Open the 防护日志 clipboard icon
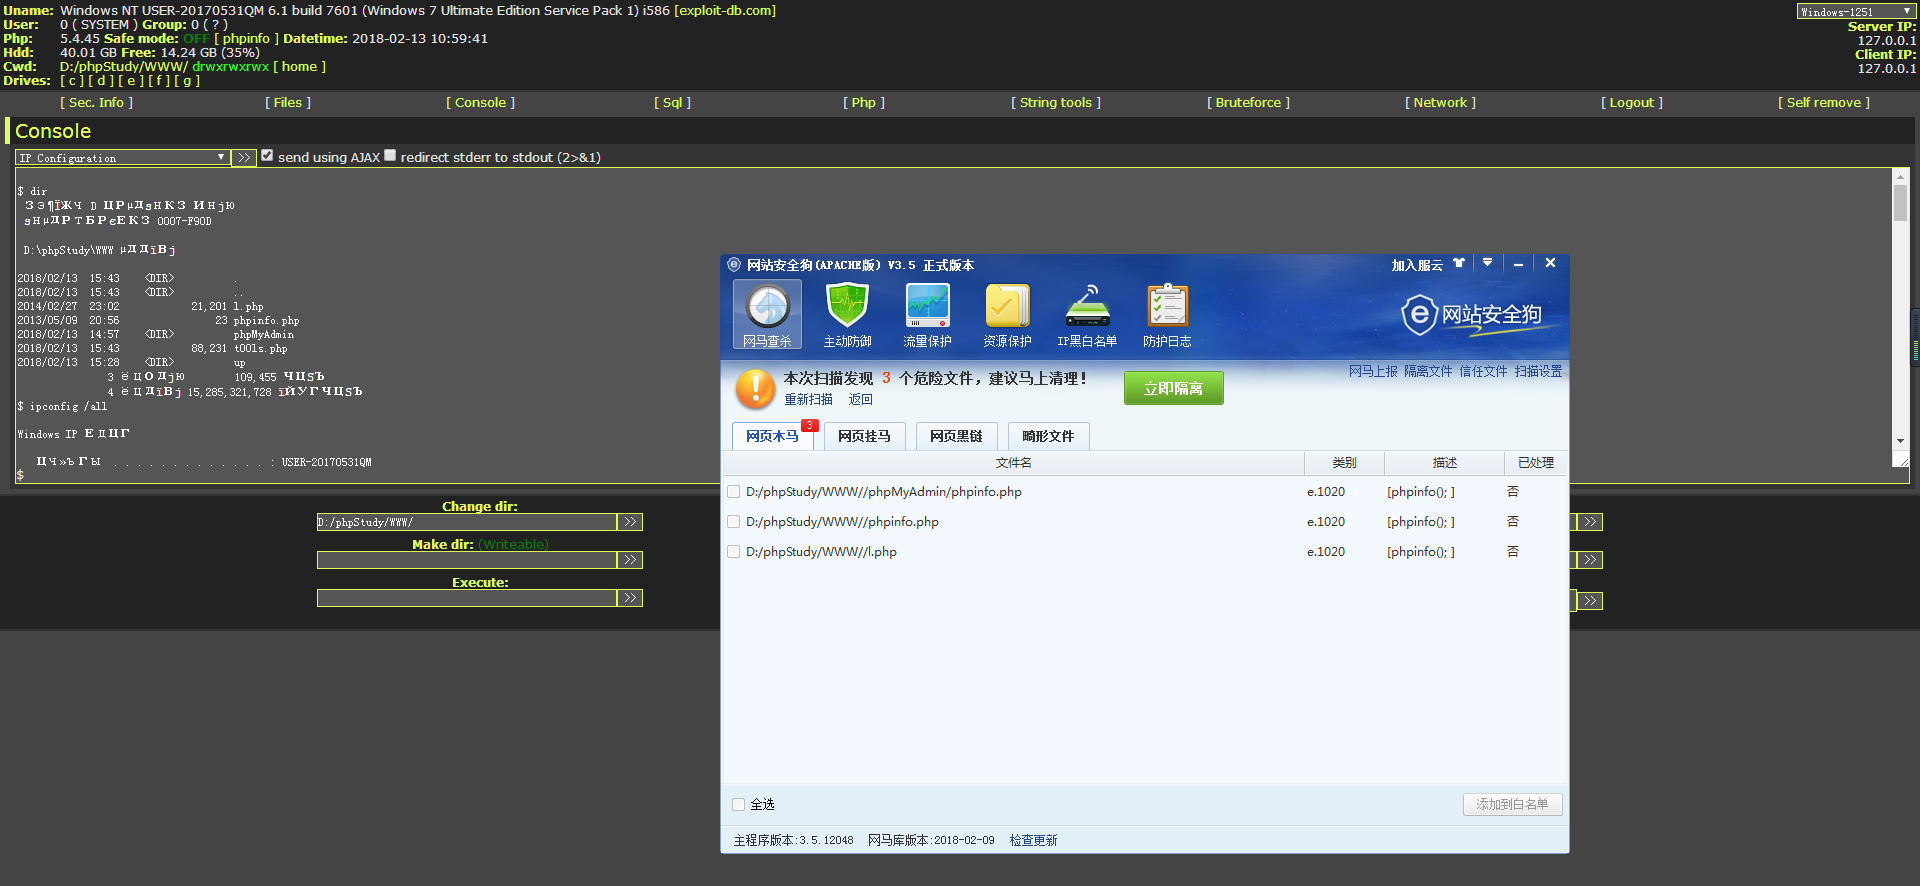 tap(1167, 314)
